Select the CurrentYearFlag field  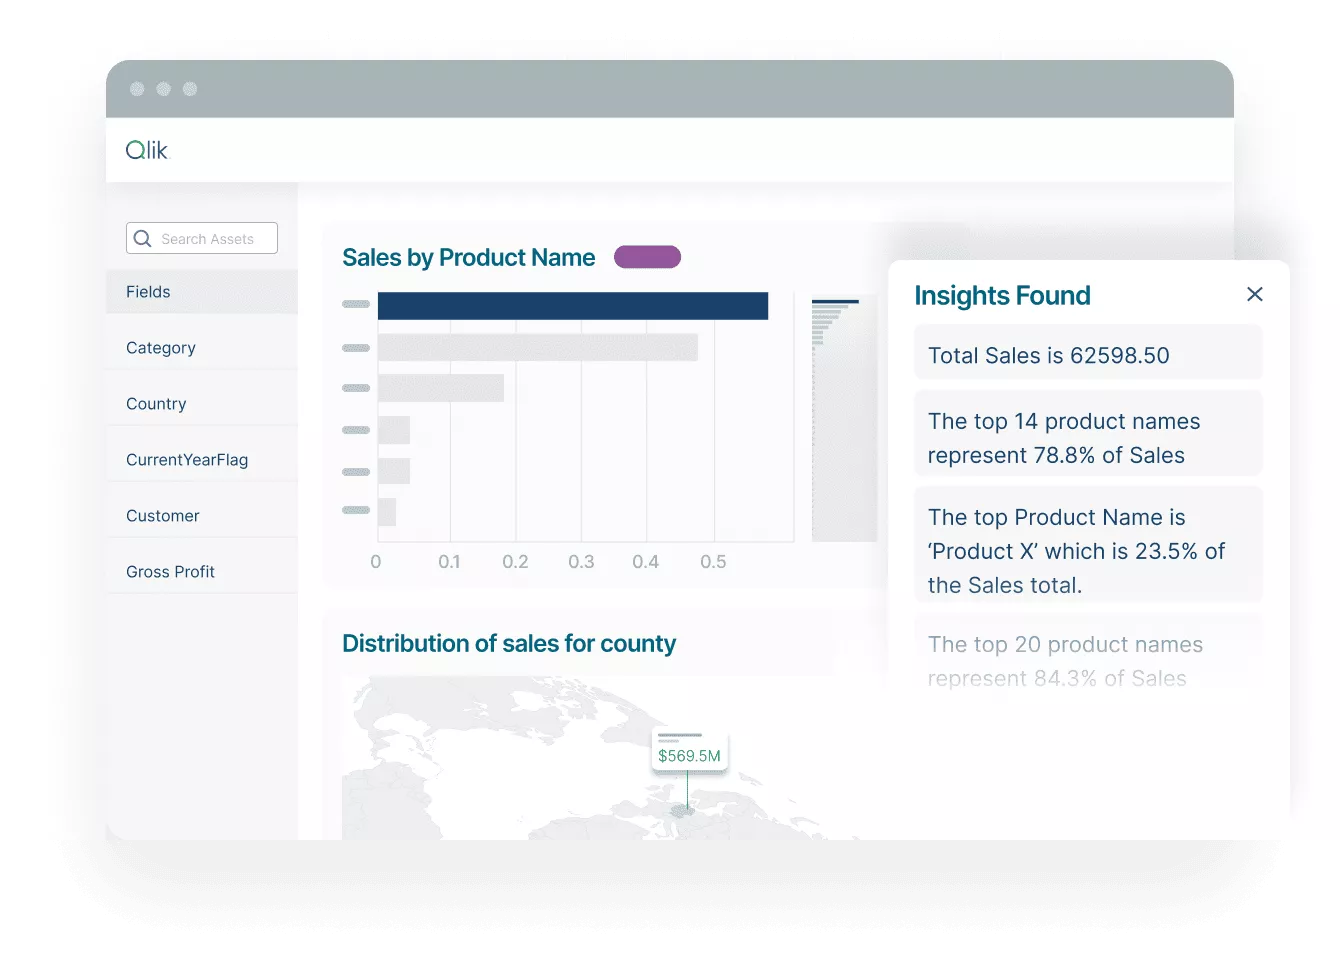click(187, 459)
